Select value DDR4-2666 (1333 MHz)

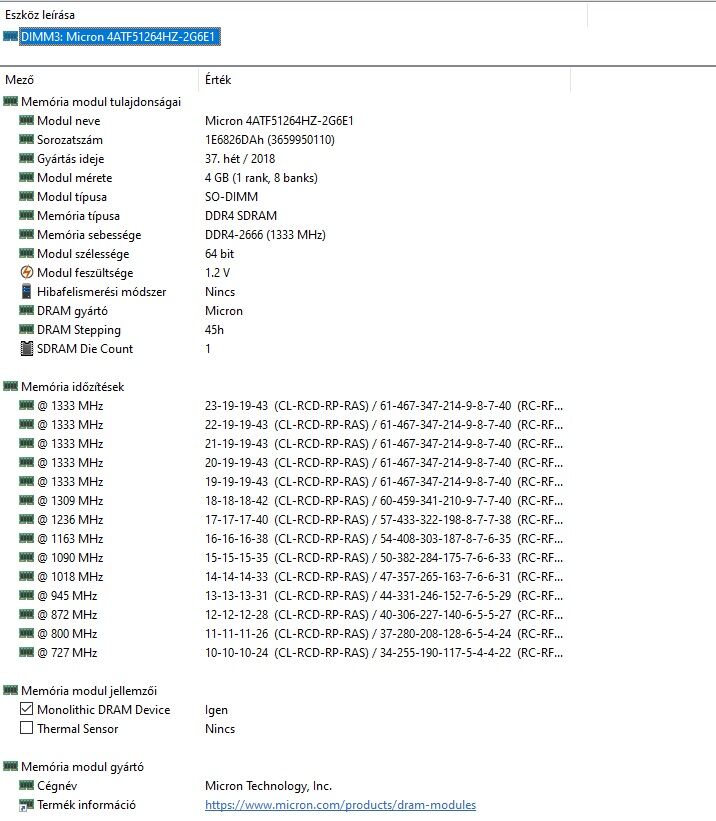tap(266, 235)
